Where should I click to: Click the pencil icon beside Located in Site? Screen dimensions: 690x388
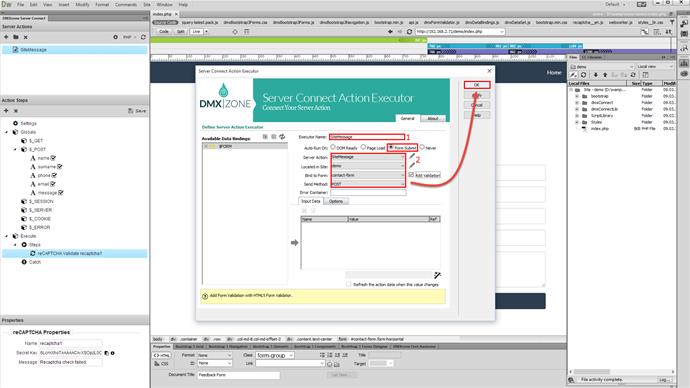(x=412, y=165)
